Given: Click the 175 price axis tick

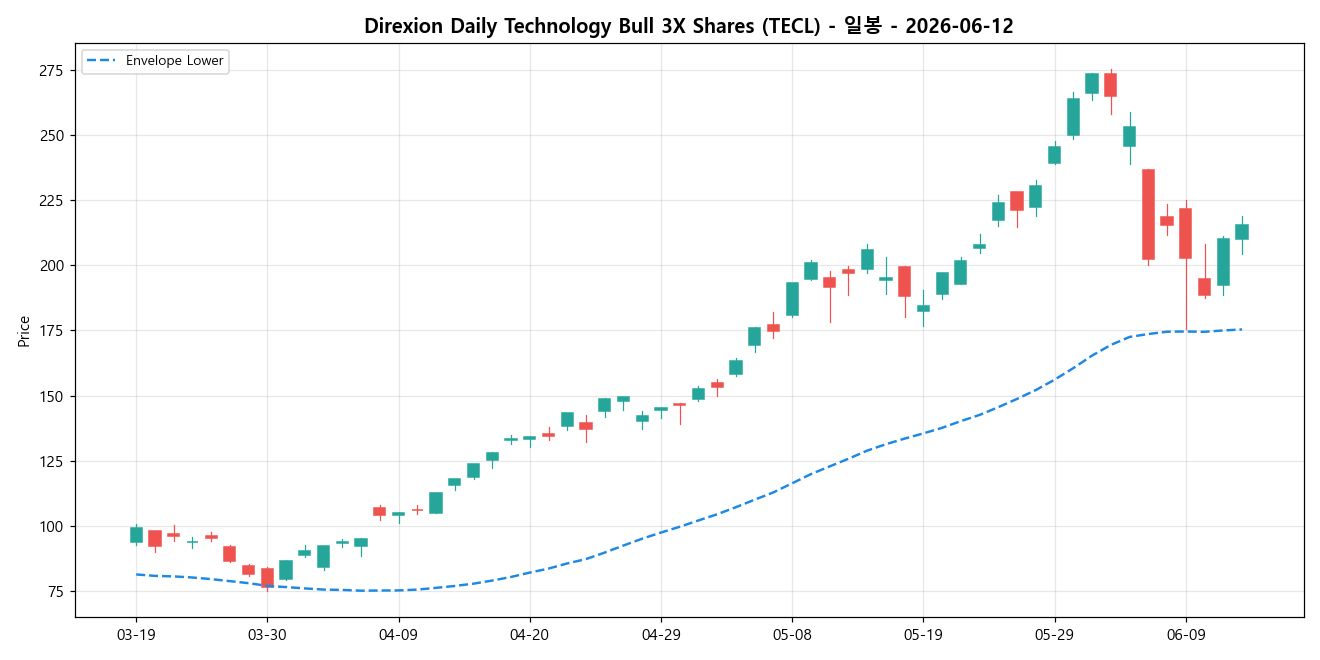Looking at the screenshot, I should click(51, 331).
